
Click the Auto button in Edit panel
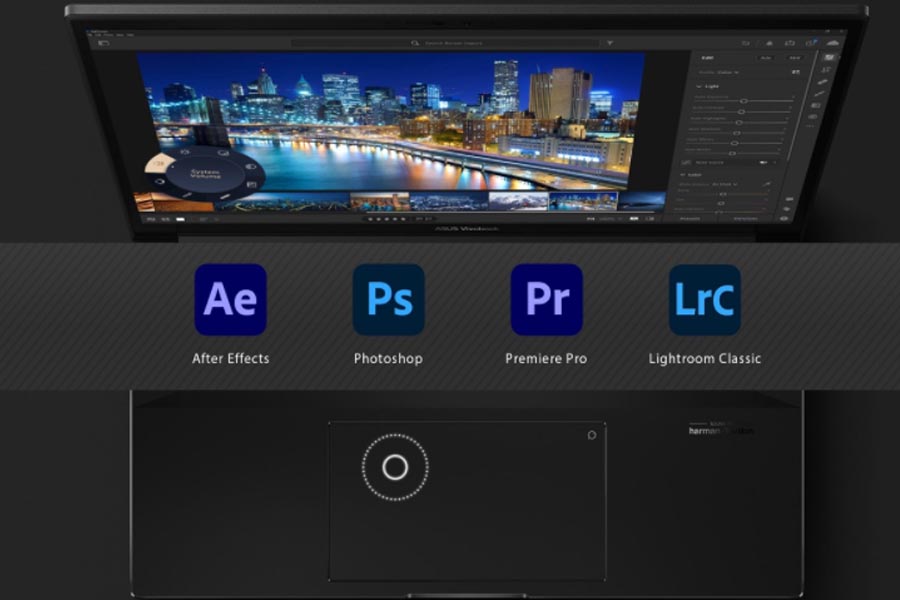point(767,58)
